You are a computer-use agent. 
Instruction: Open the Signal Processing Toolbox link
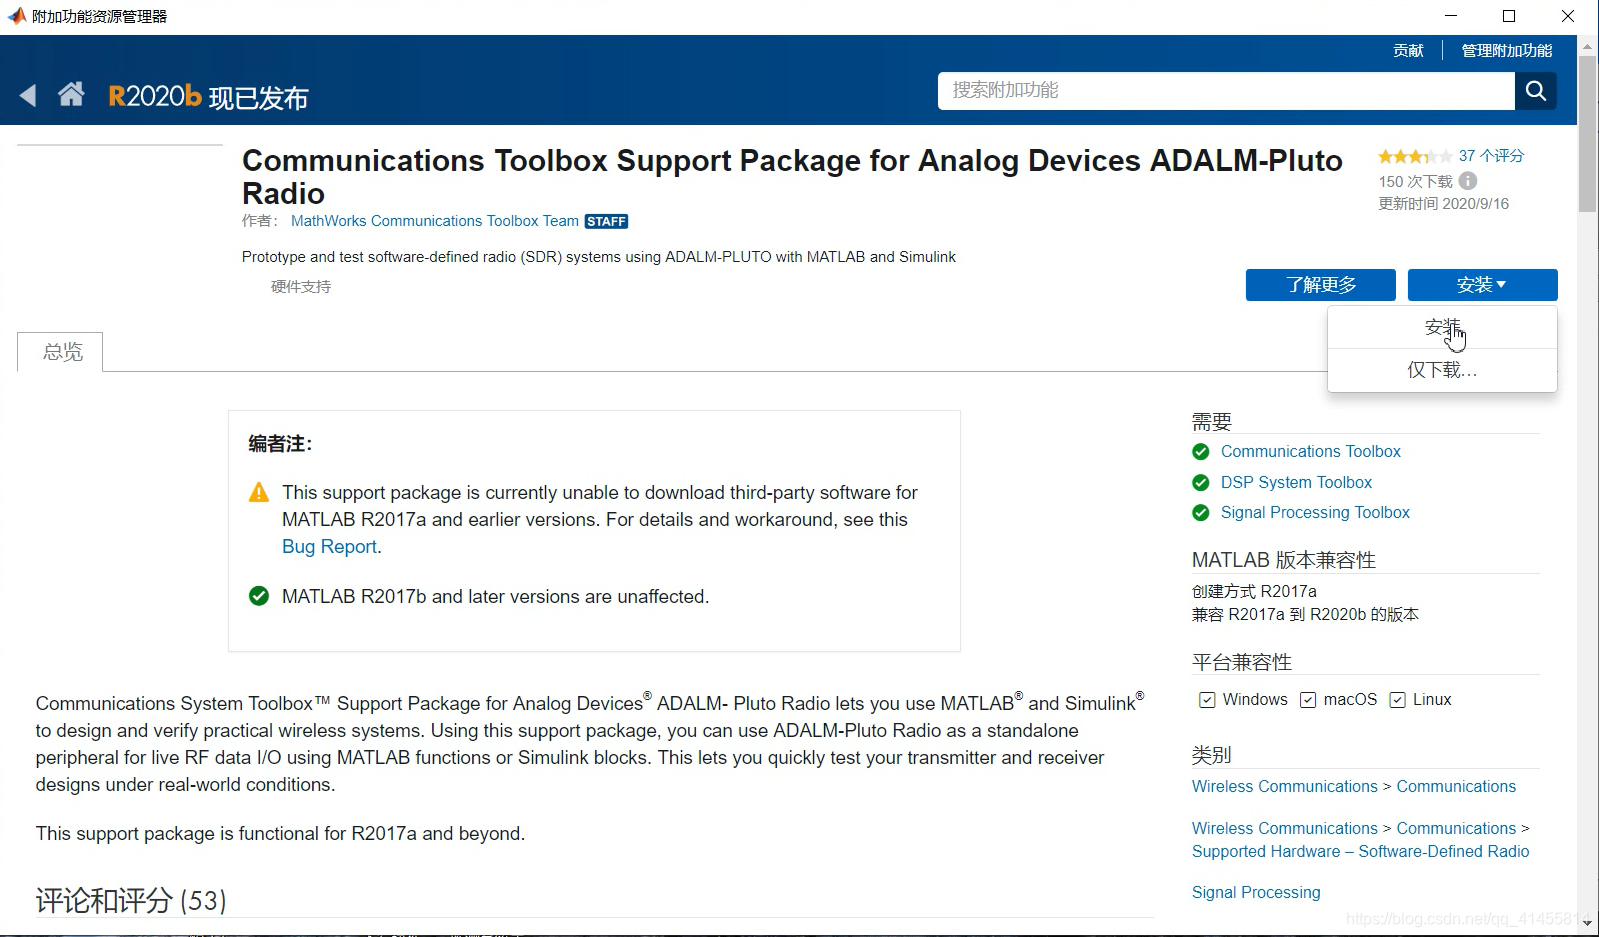coord(1315,513)
